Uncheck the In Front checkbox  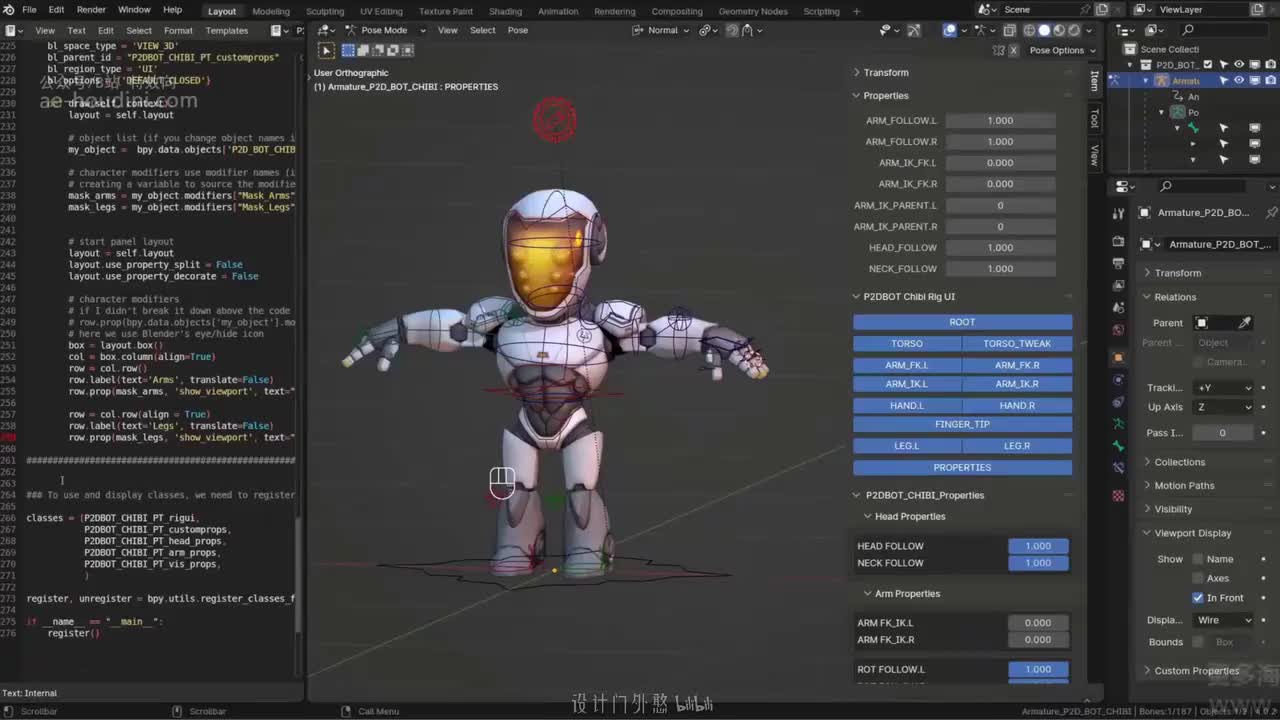point(1197,598)
